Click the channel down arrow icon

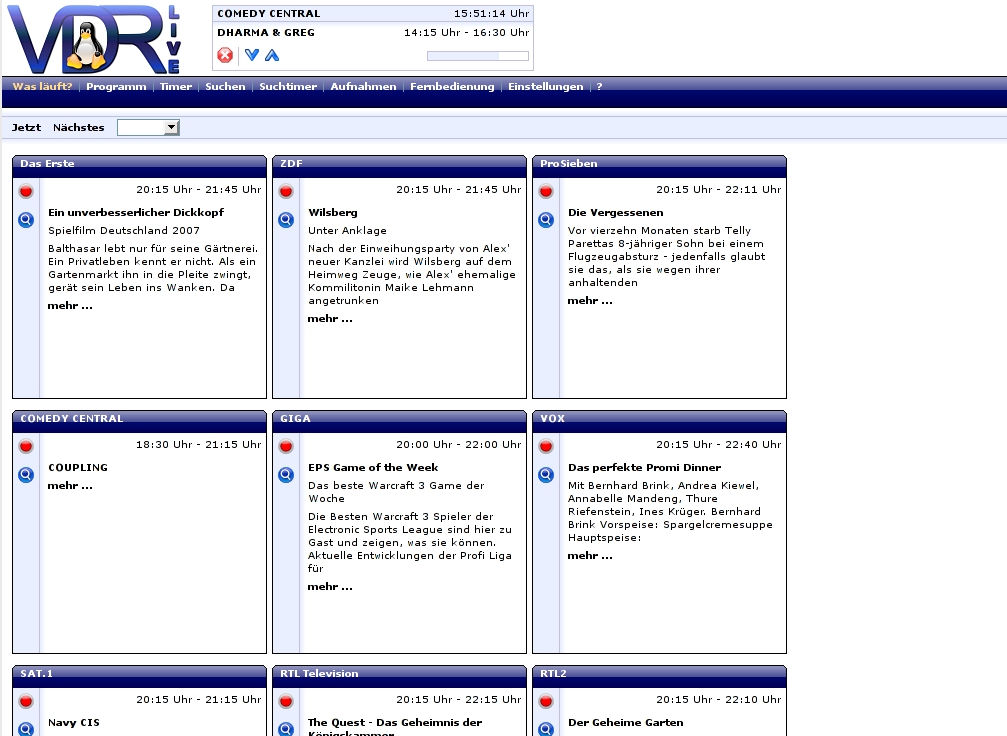pyautogui.click(x=252, y=55)
